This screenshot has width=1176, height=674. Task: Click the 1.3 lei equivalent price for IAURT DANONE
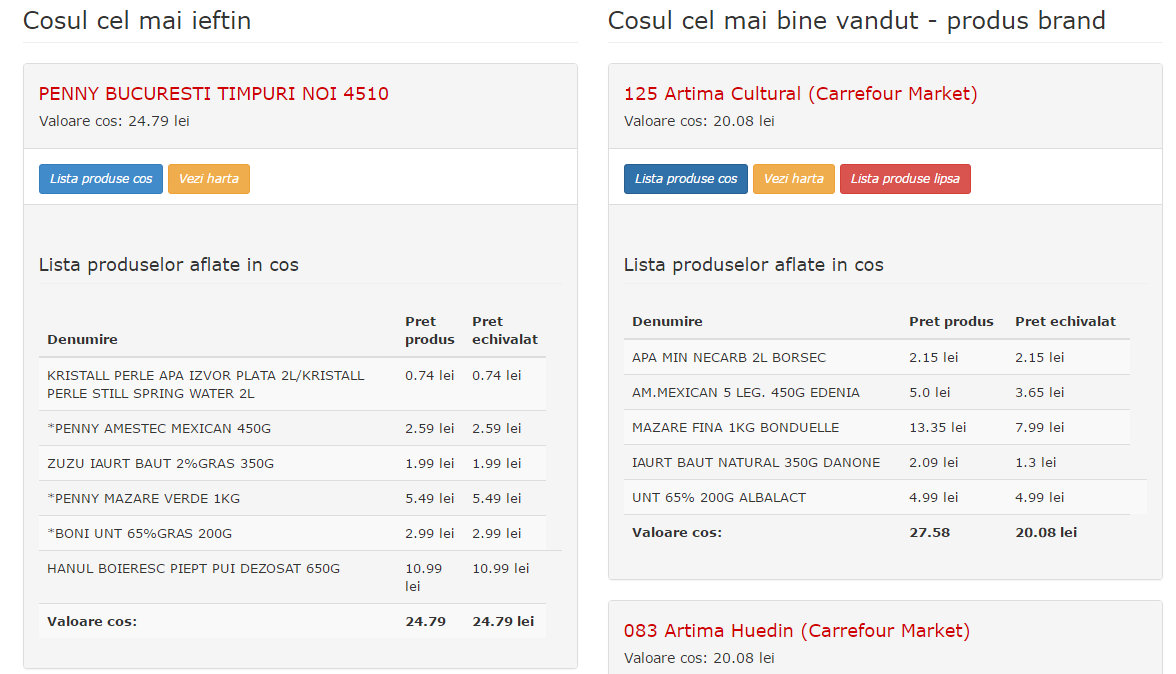tap(1036, 463)
